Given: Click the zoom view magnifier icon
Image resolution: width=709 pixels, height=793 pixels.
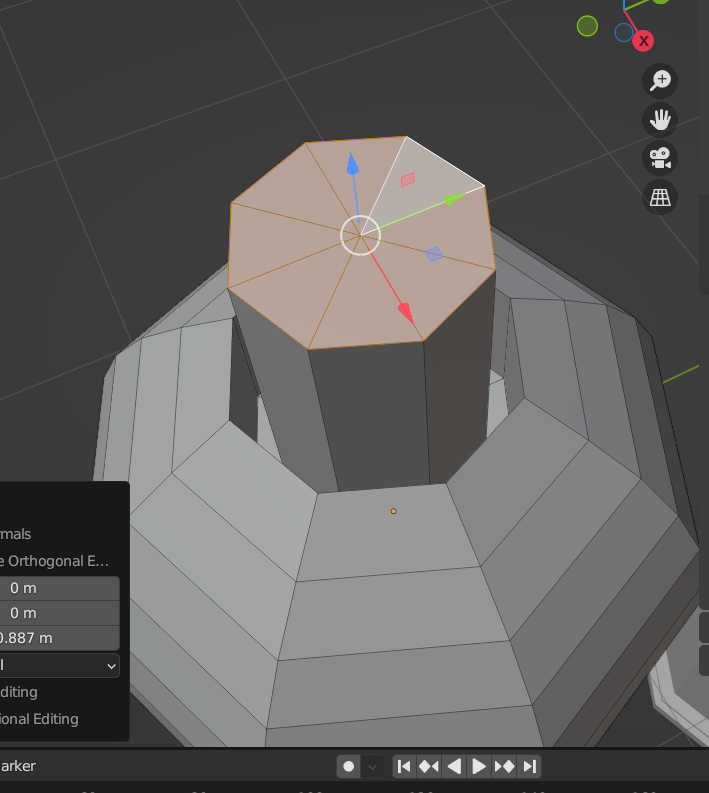Looking at the screenshot, I should click(660, 81).
